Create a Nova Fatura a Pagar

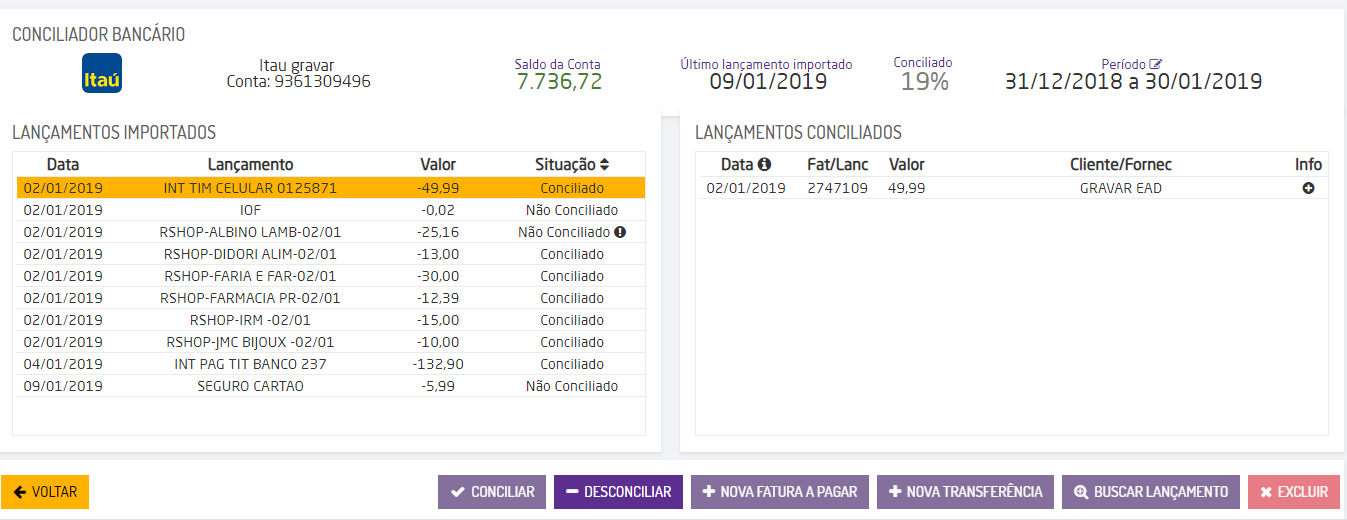[x=780, y=492]
